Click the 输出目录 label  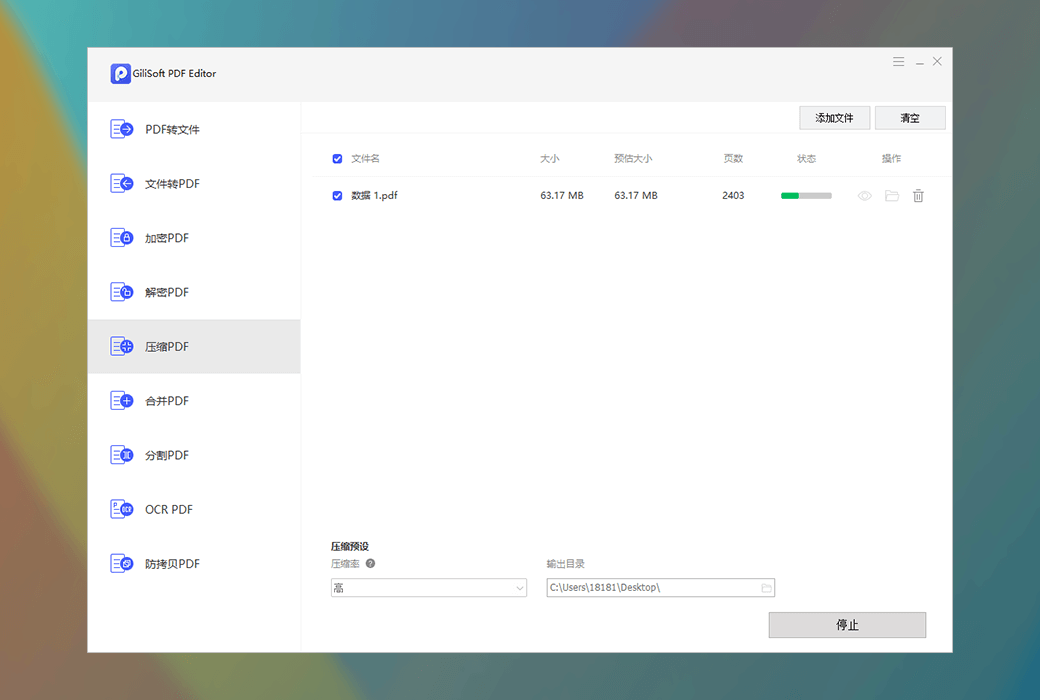click(x=566, y=564)
